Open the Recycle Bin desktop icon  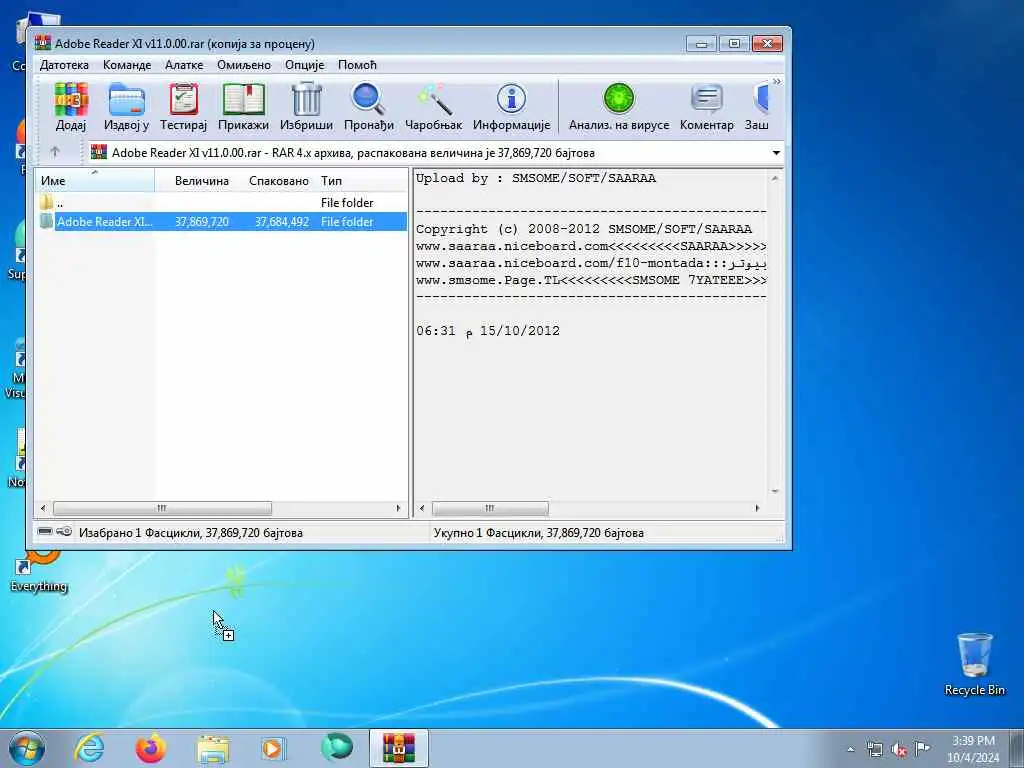974,664
